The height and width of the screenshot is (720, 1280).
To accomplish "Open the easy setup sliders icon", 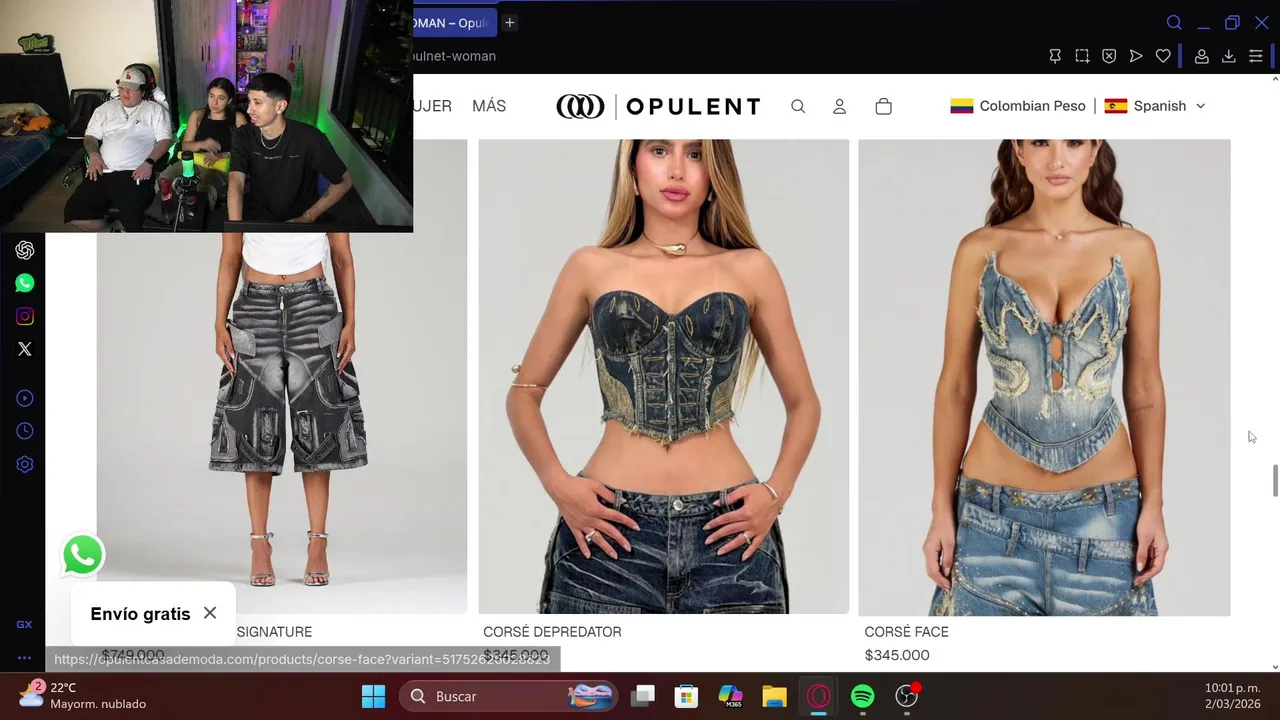I will click(x=1256, y=56).
